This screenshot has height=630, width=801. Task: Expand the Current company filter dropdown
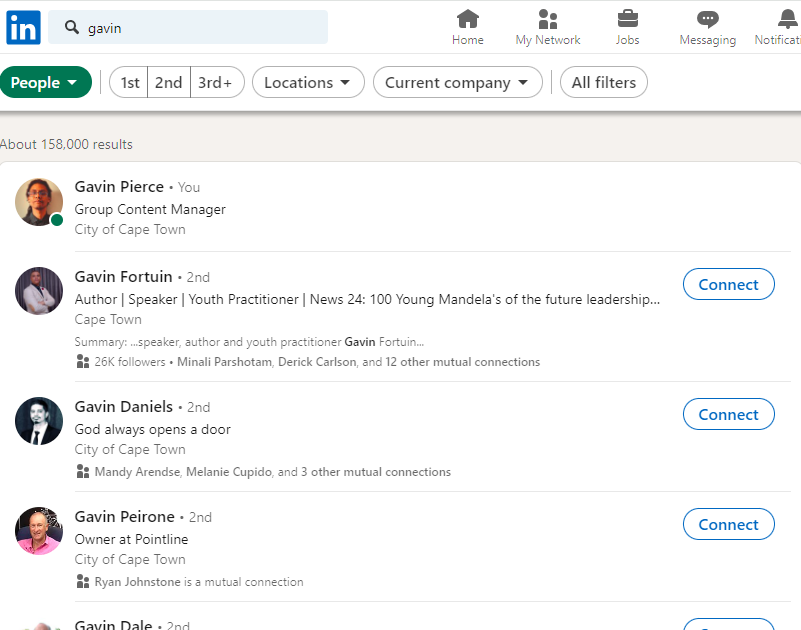tap(458, 82)
